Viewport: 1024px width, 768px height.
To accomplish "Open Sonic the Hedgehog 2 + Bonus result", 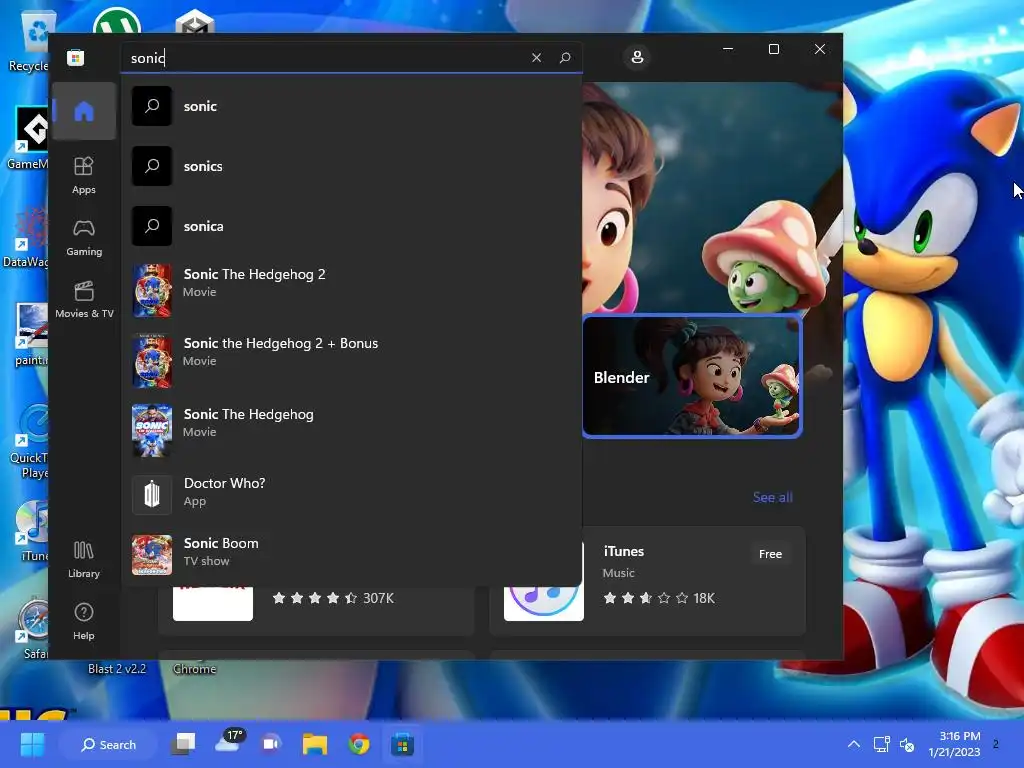I will coord(351,360).
